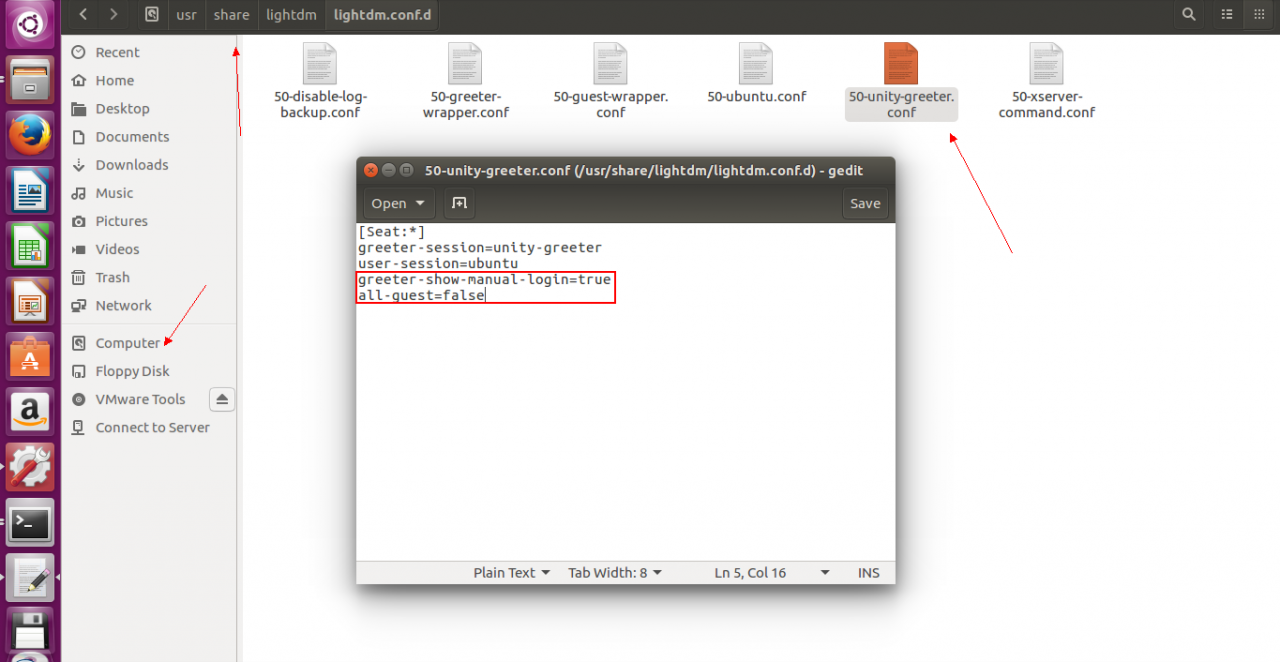
Task: Open System Settings from the dock
Action: [30, 467]
